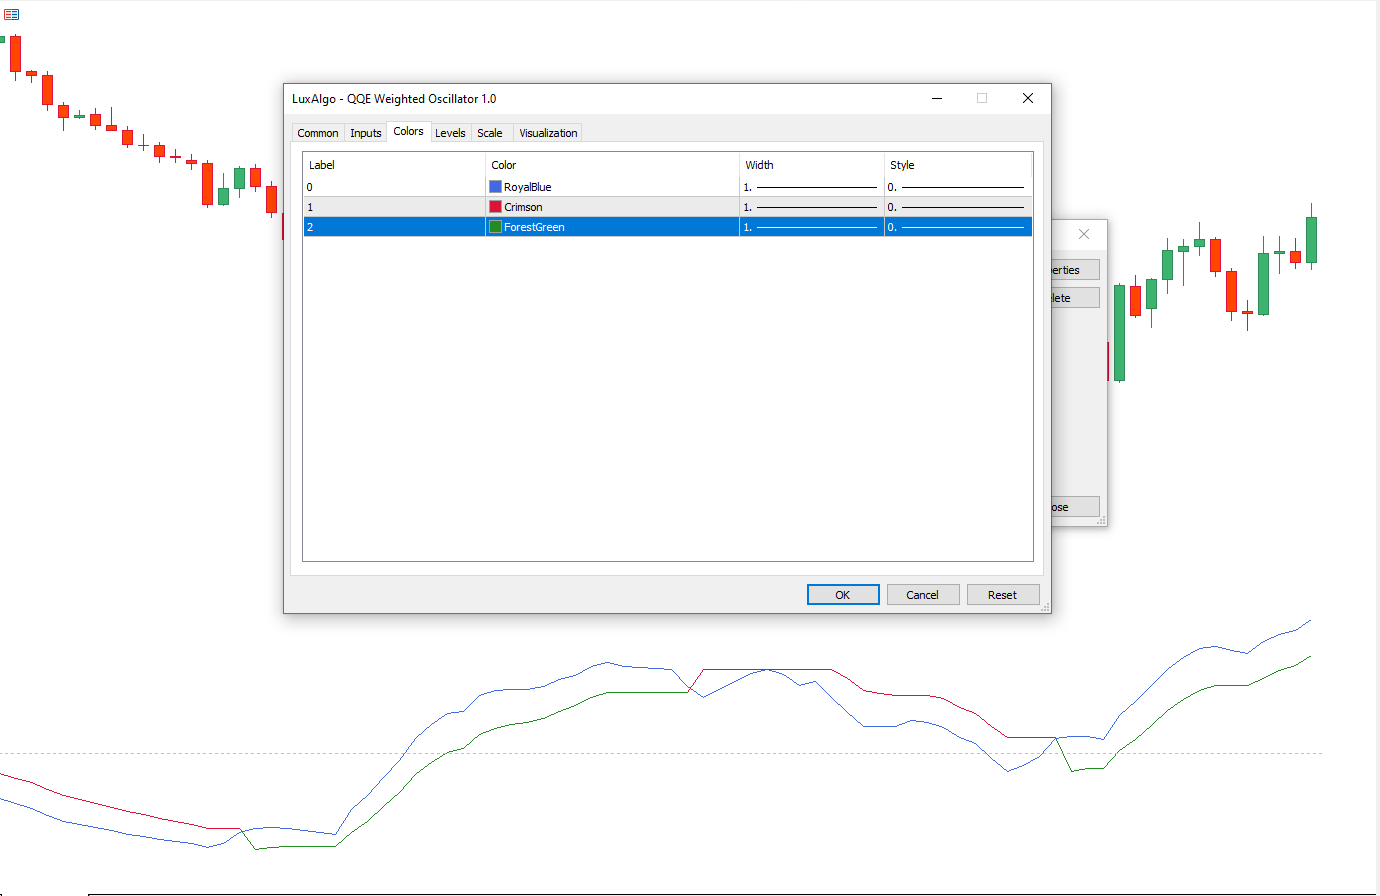Change the ForestGreen color swatch
This screenshot has width=1380, height=896.
[x=495, y=227]
